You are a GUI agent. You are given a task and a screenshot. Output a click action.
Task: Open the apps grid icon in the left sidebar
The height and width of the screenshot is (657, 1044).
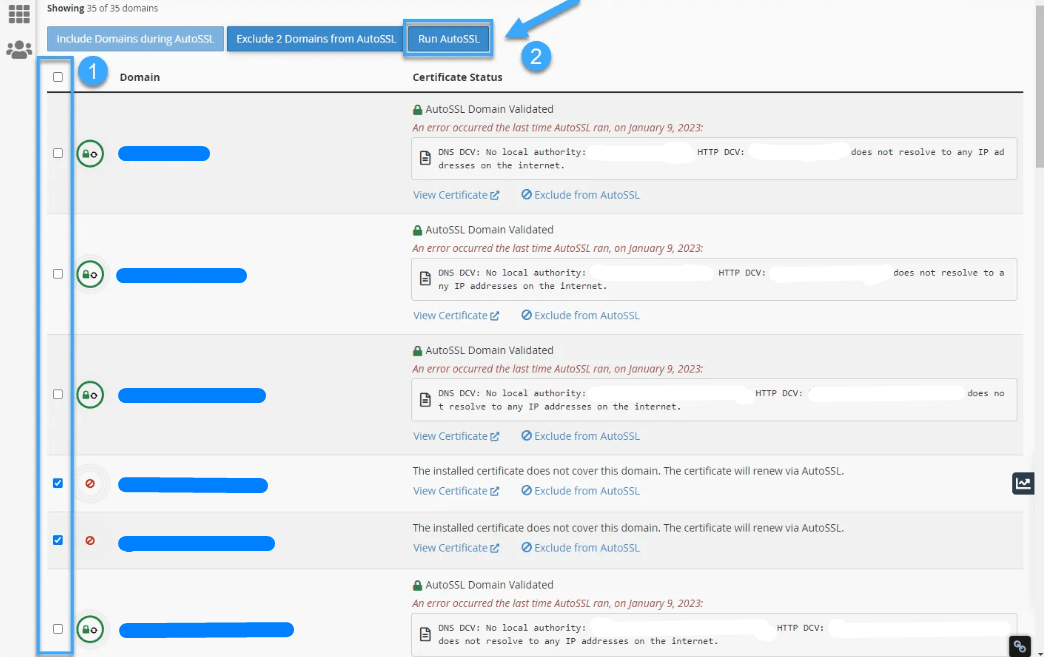[x=18, y=14]
